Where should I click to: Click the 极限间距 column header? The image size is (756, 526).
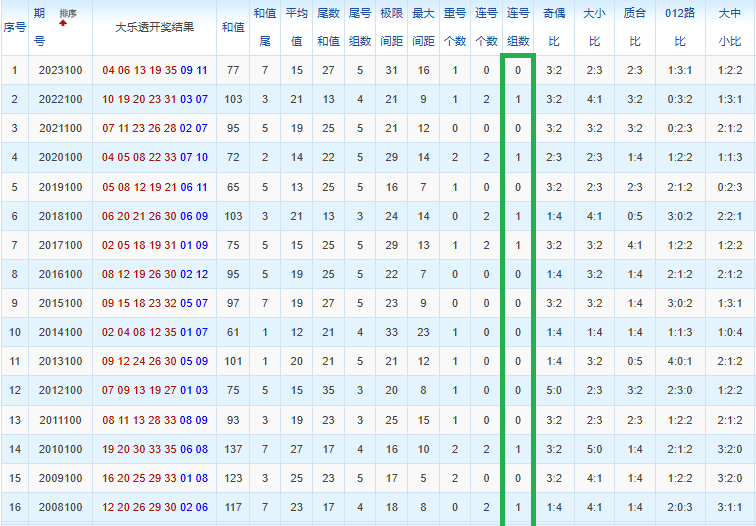coord(392,27)
